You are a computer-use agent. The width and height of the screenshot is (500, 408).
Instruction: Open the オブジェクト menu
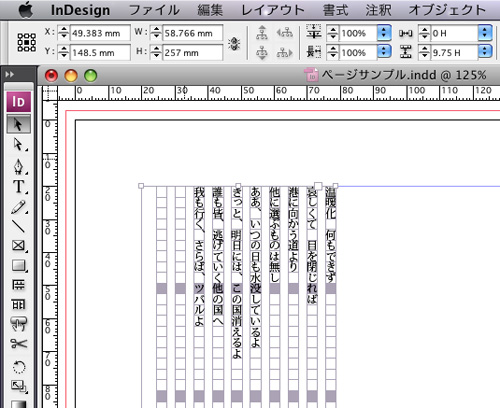447,10
